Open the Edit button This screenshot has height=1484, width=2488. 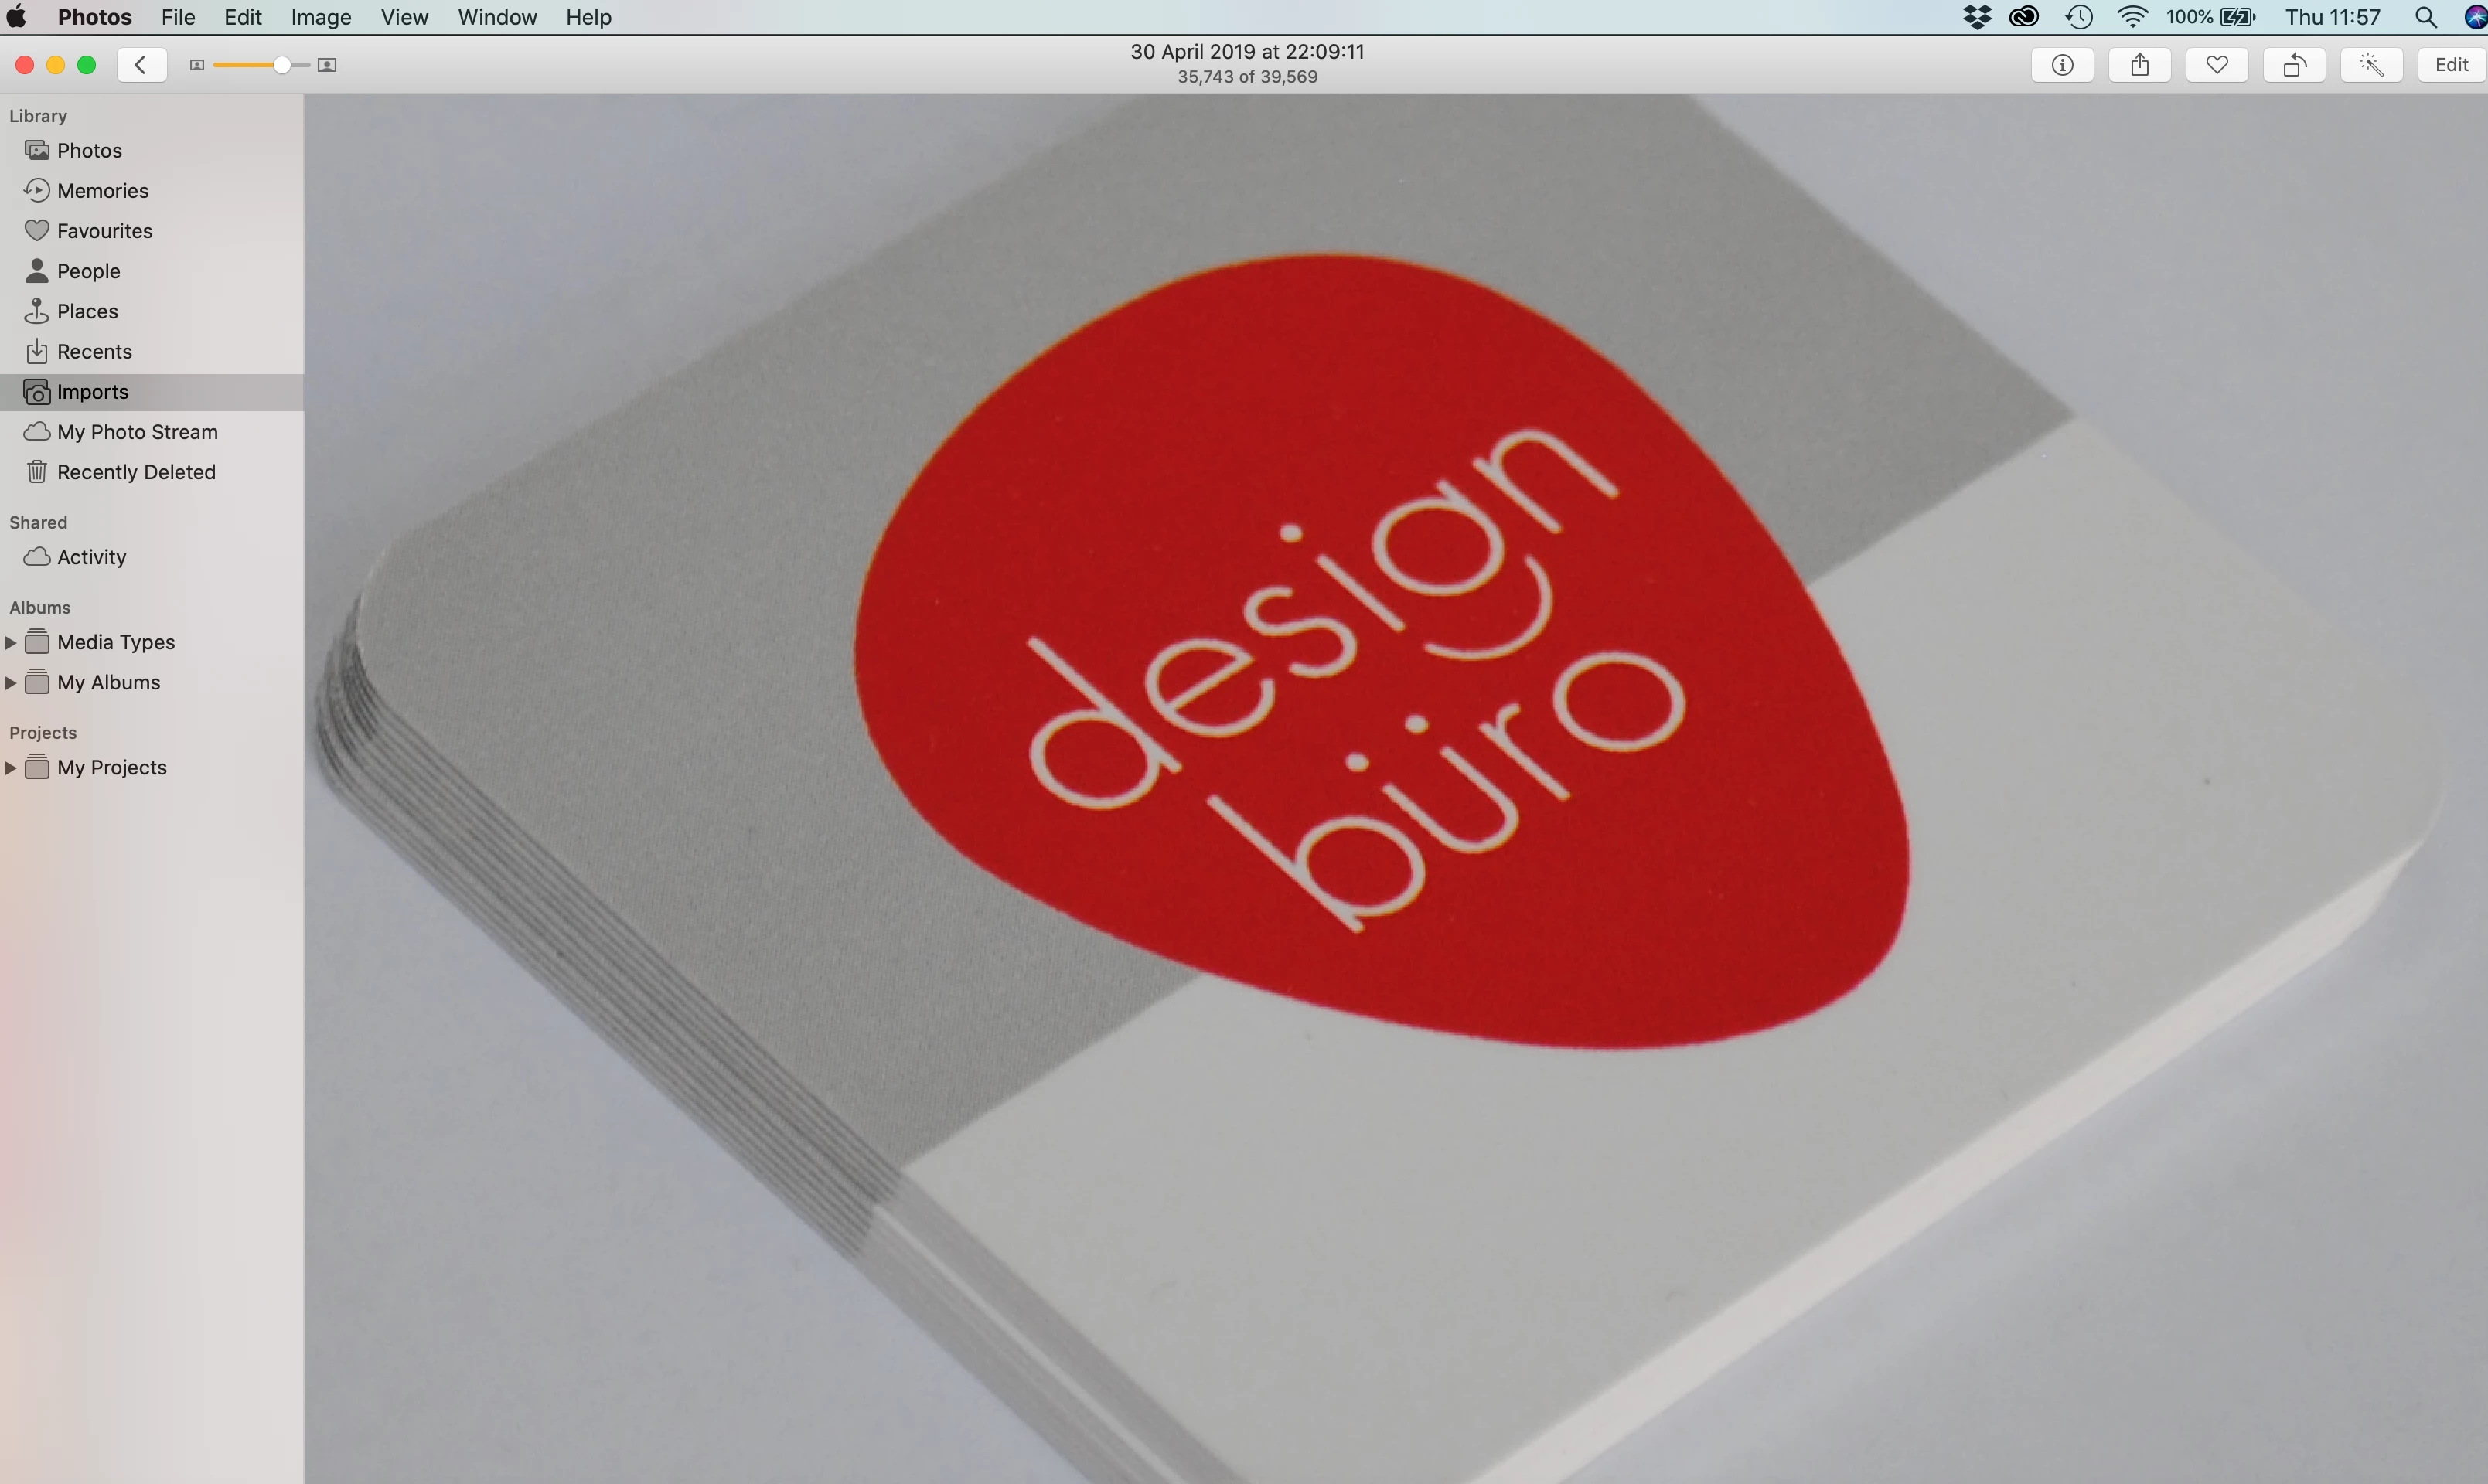pyautogui.click(x=2450, y=65)
